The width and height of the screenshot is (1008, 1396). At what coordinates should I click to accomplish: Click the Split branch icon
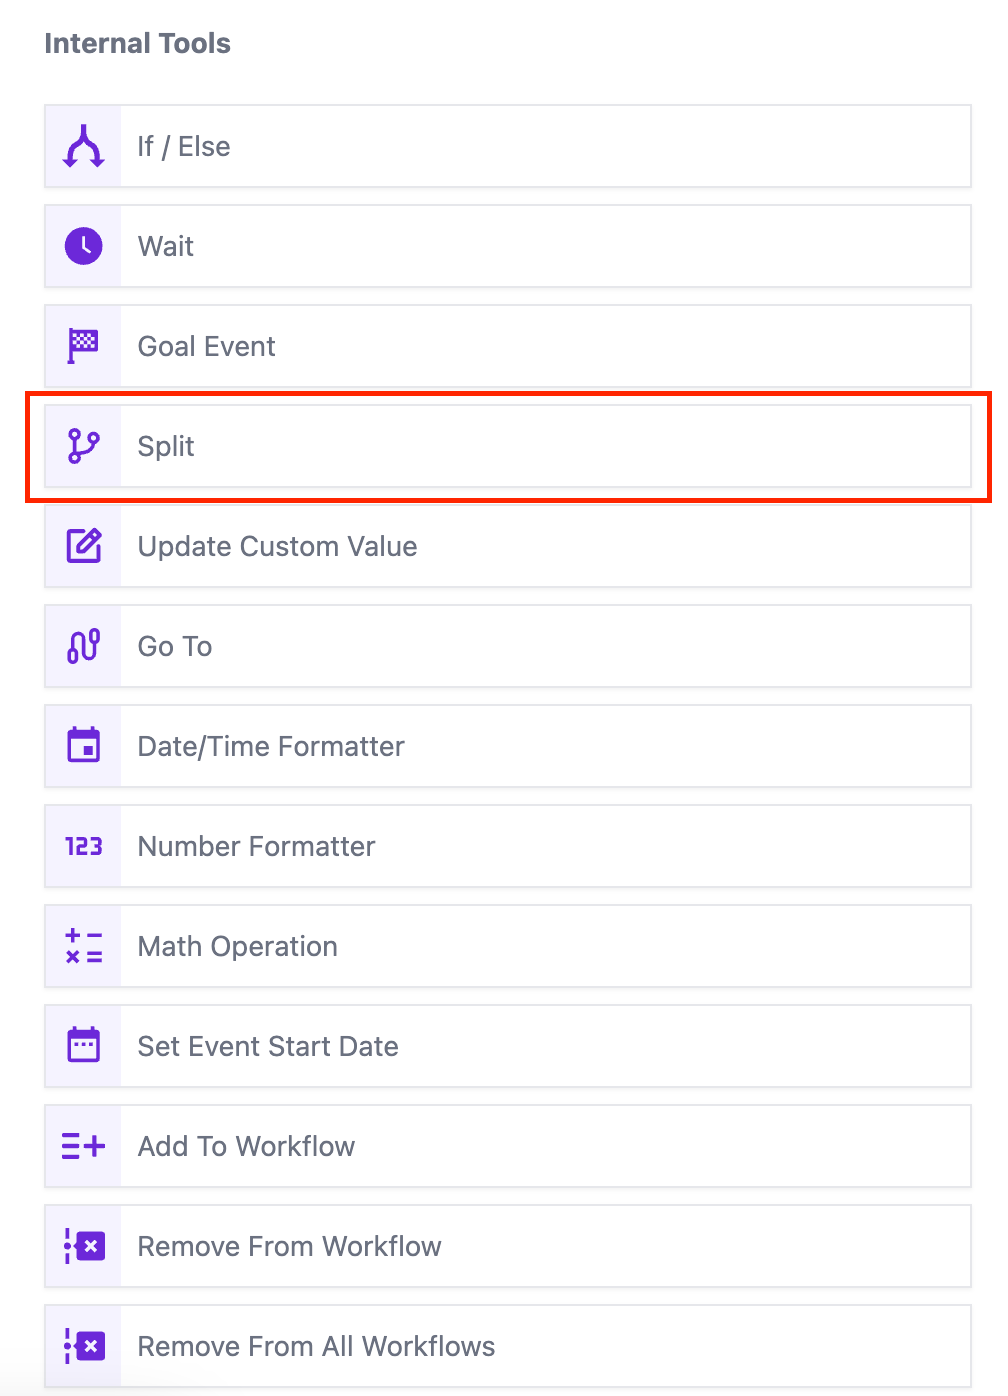coord(84,446)
